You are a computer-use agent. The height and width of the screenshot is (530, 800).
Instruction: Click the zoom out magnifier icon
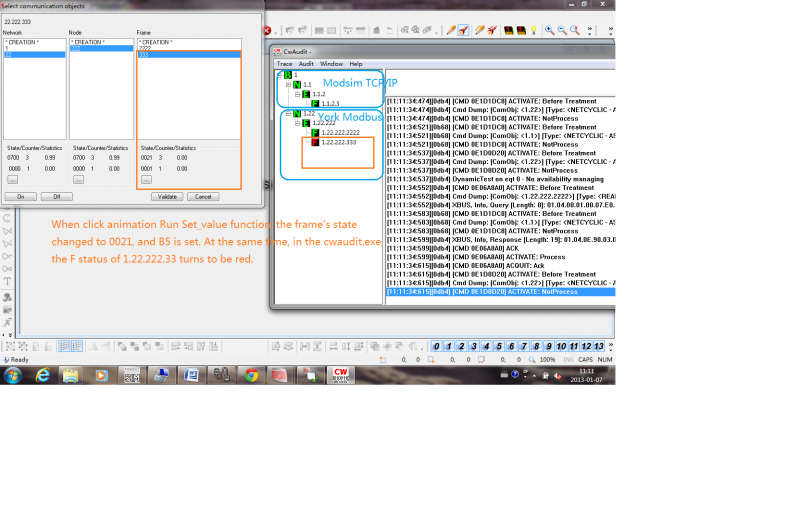pyautogui.click(x=562, y=31)
